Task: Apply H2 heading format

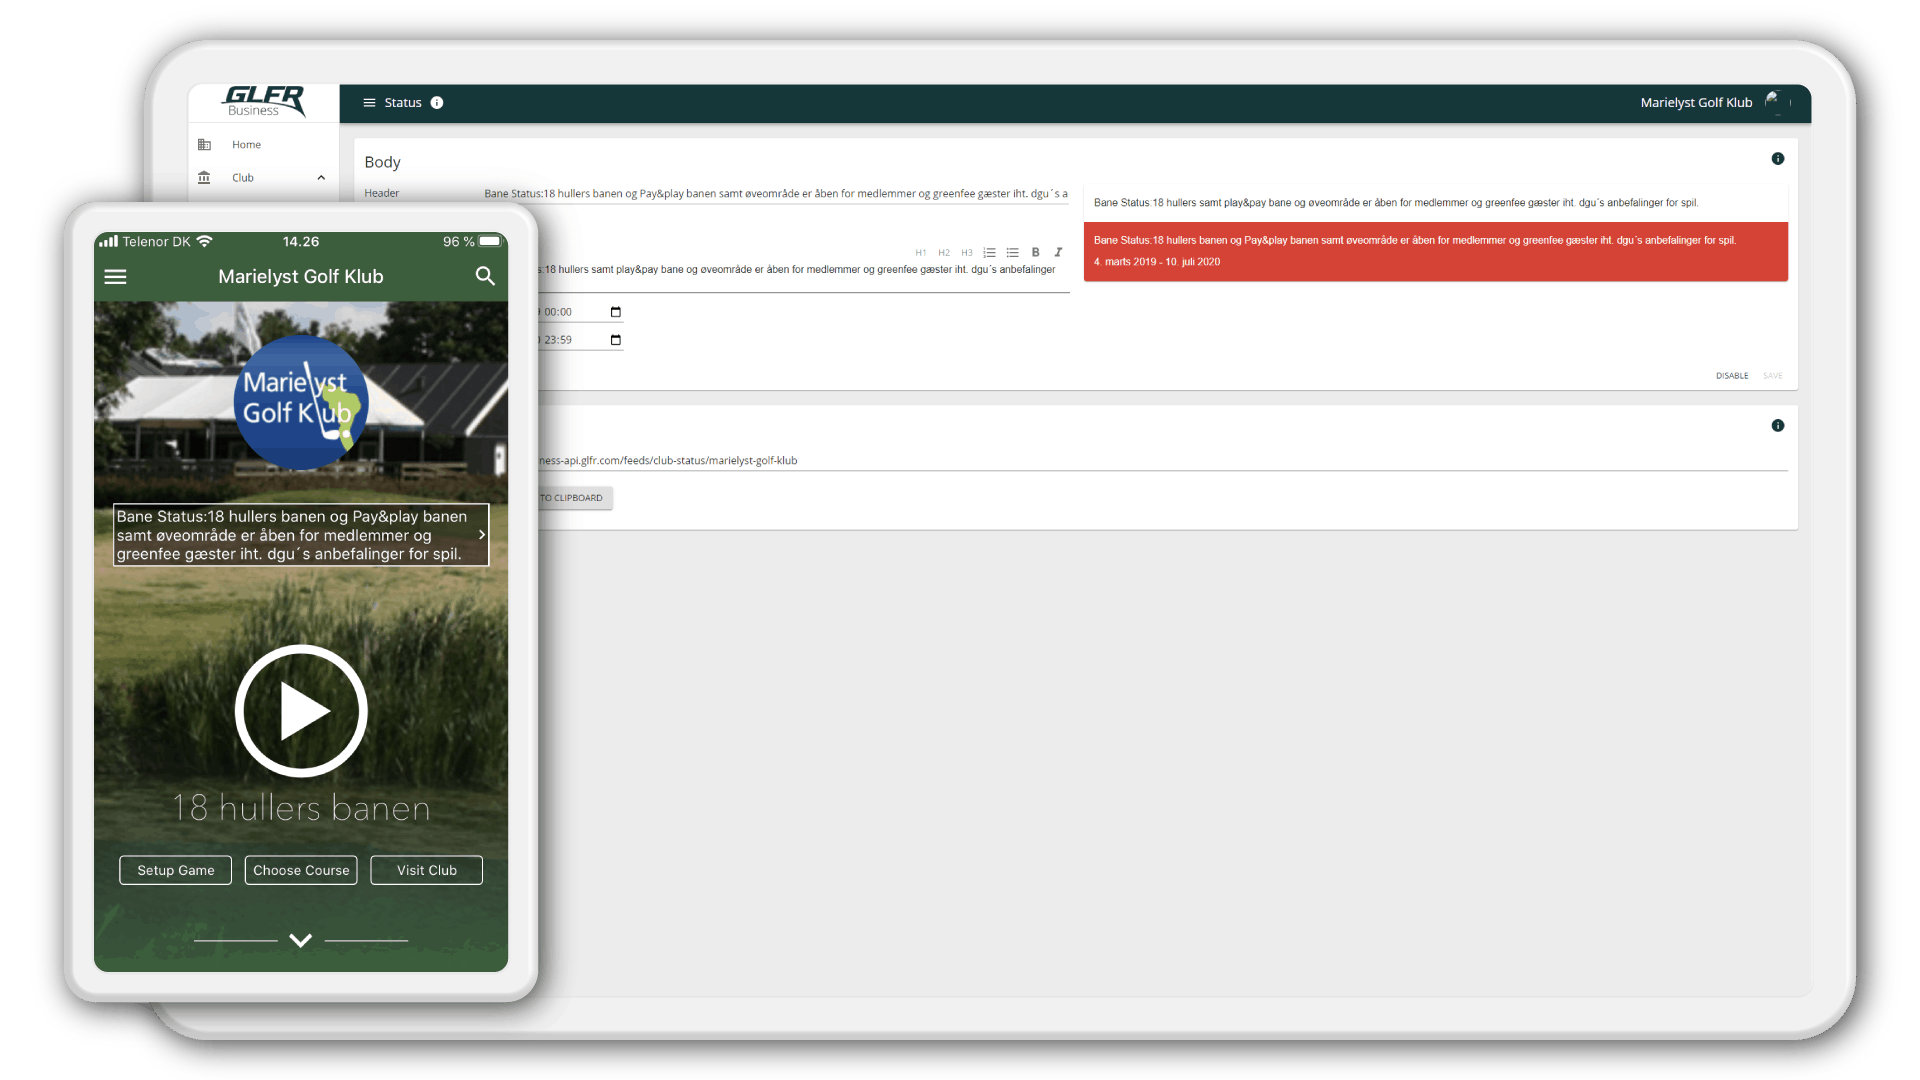Action: 943,253
